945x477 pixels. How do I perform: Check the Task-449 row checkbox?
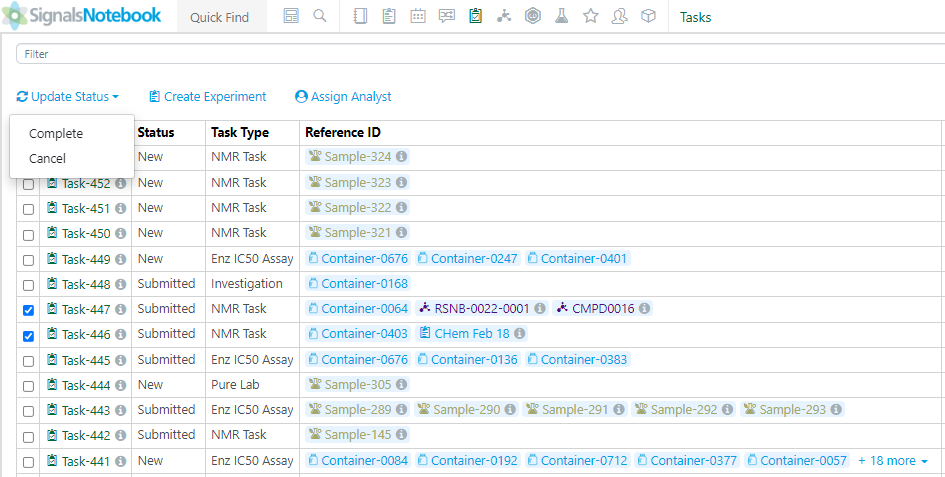(x=28, y=260)
